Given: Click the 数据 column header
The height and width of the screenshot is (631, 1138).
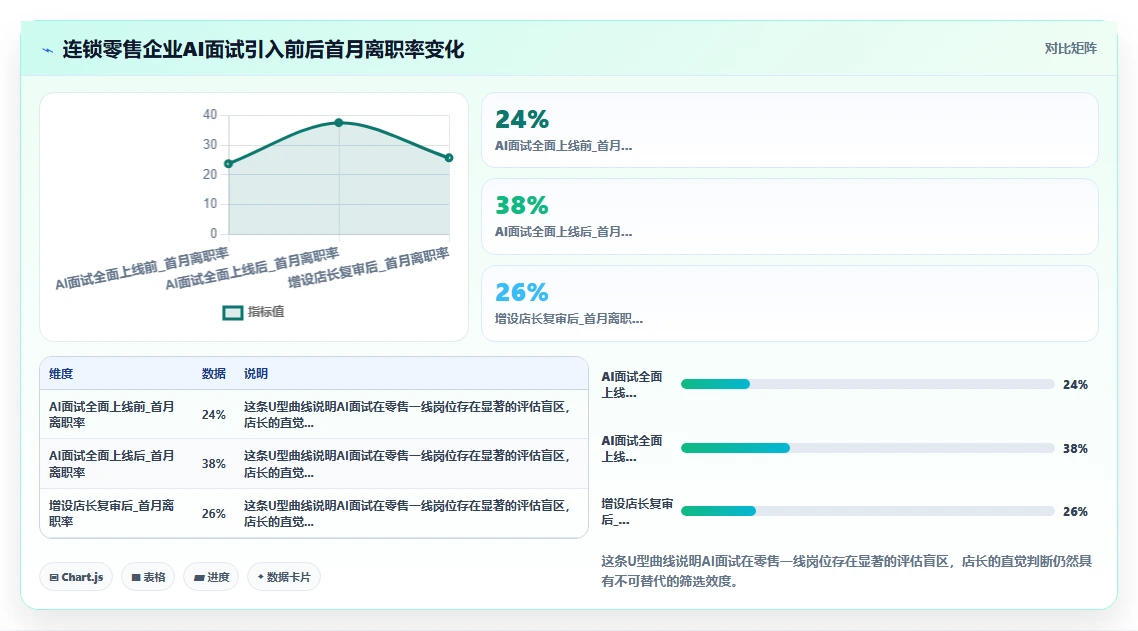Looking at the screenshot, I should click(213, 374).
